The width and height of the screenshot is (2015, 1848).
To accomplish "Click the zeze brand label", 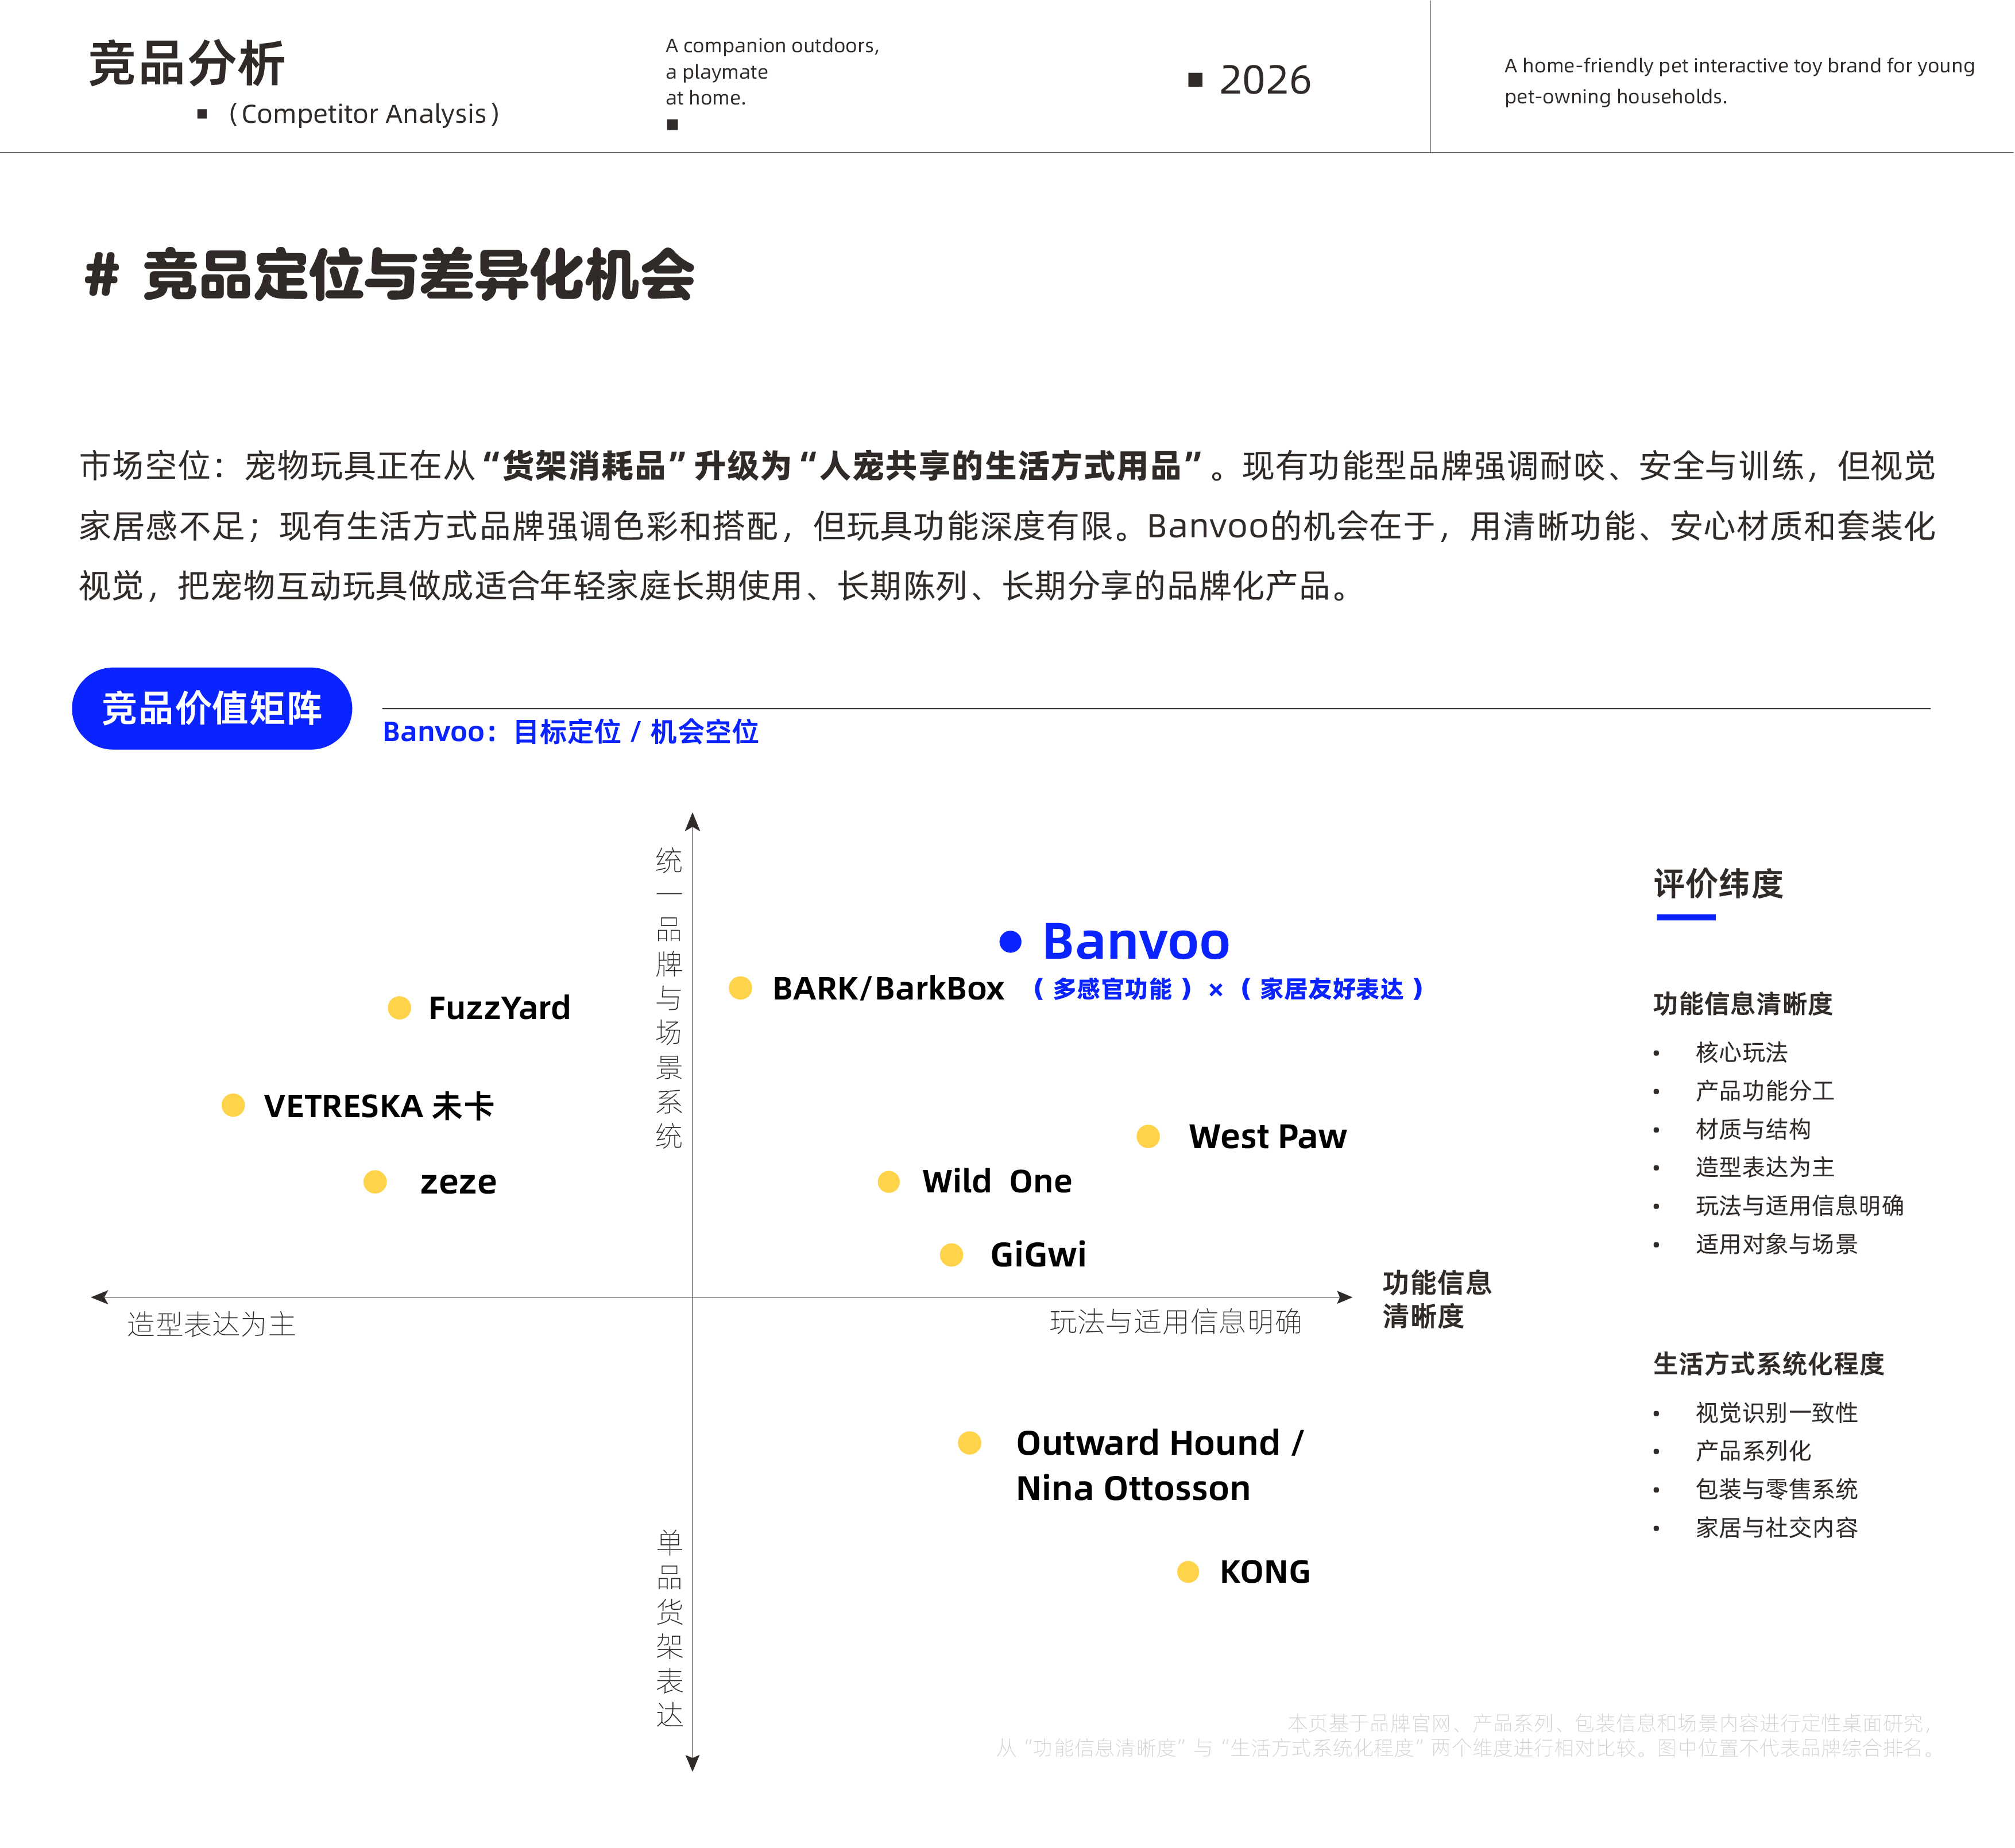I will (458, 1182).
